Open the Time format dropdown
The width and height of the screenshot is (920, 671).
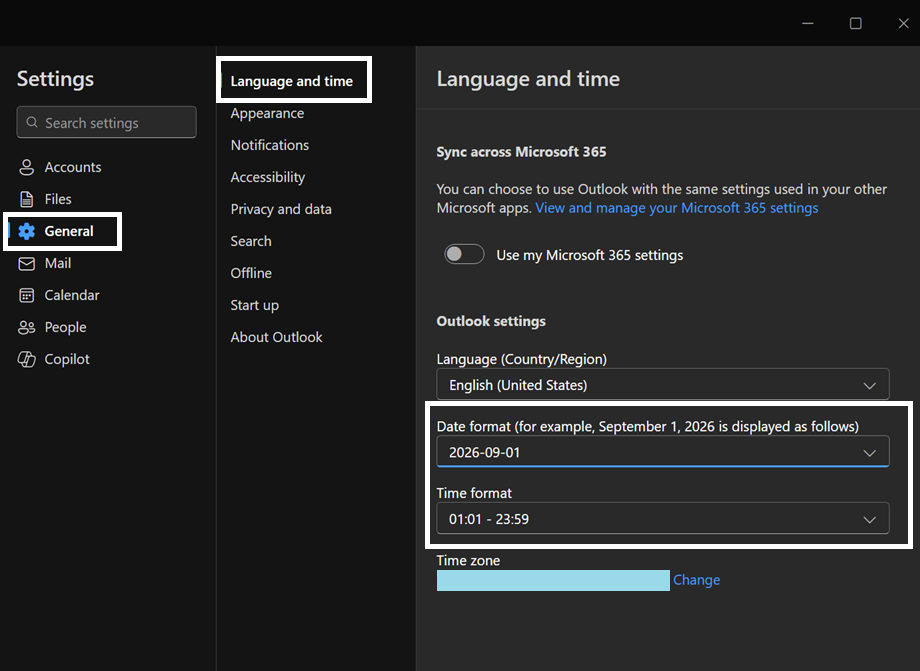click(x=662, y=519)
